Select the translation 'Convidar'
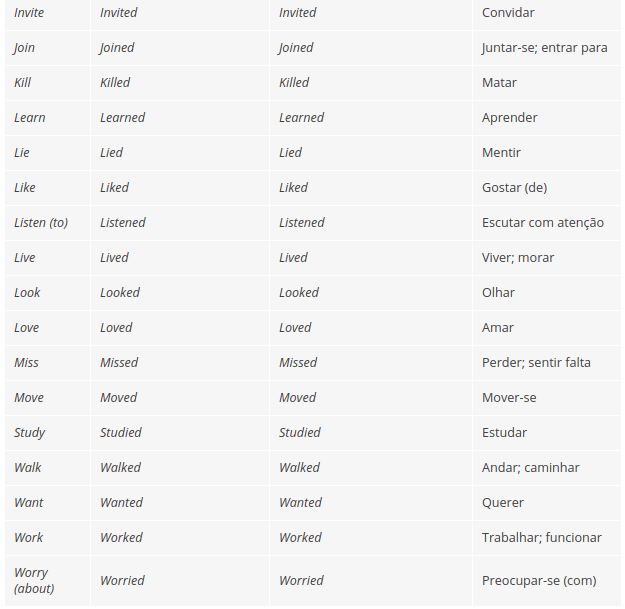The width and height of the screenshot is (625, 609). [508, 13]
